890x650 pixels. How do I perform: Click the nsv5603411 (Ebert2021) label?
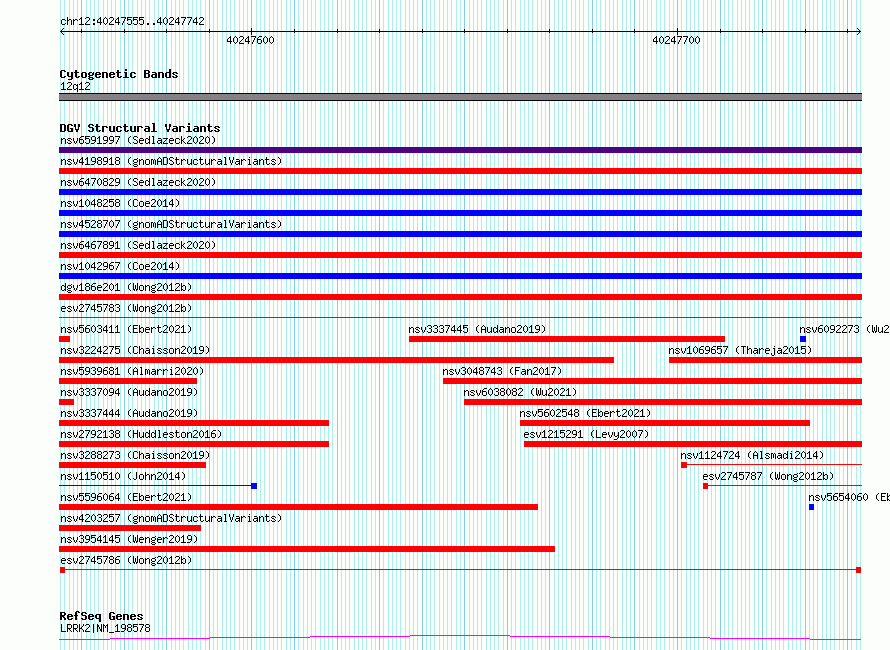click(126, 329)
